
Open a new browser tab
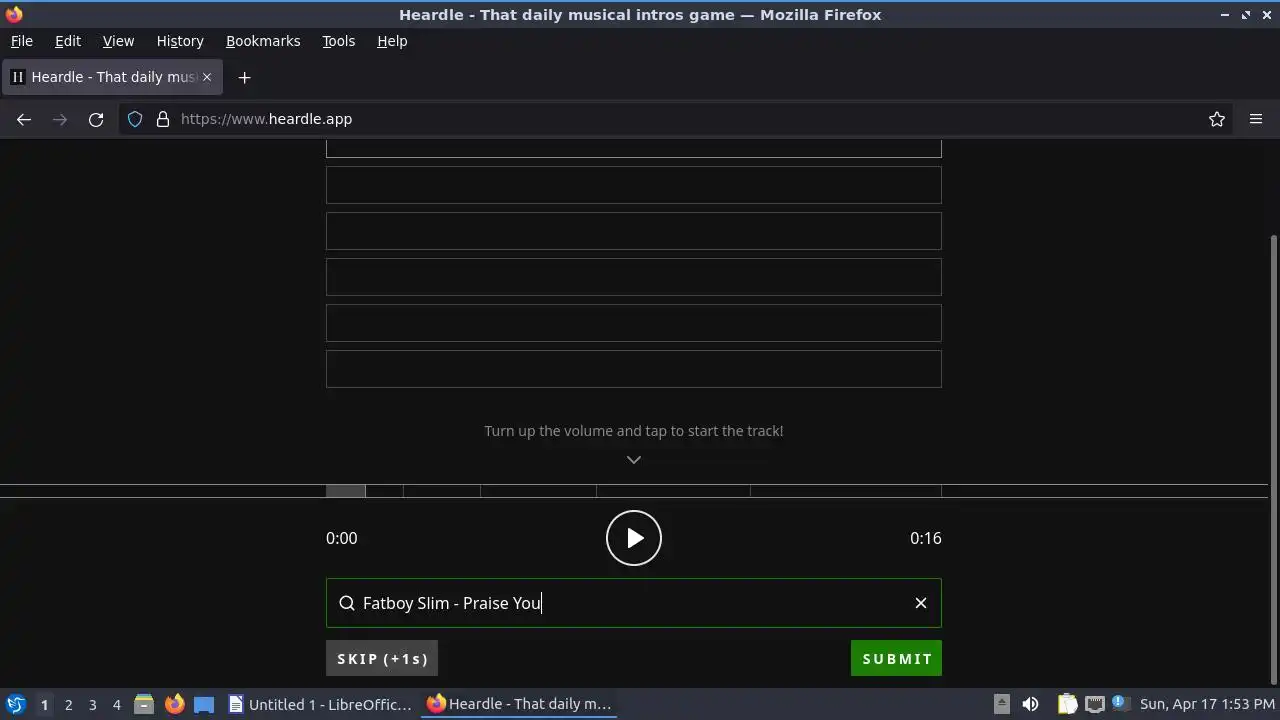pyautogui.click(x=244, y=77)
